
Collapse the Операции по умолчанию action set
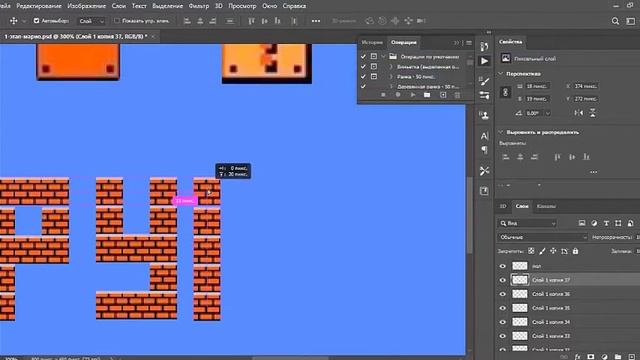click(x=383, y=56)
